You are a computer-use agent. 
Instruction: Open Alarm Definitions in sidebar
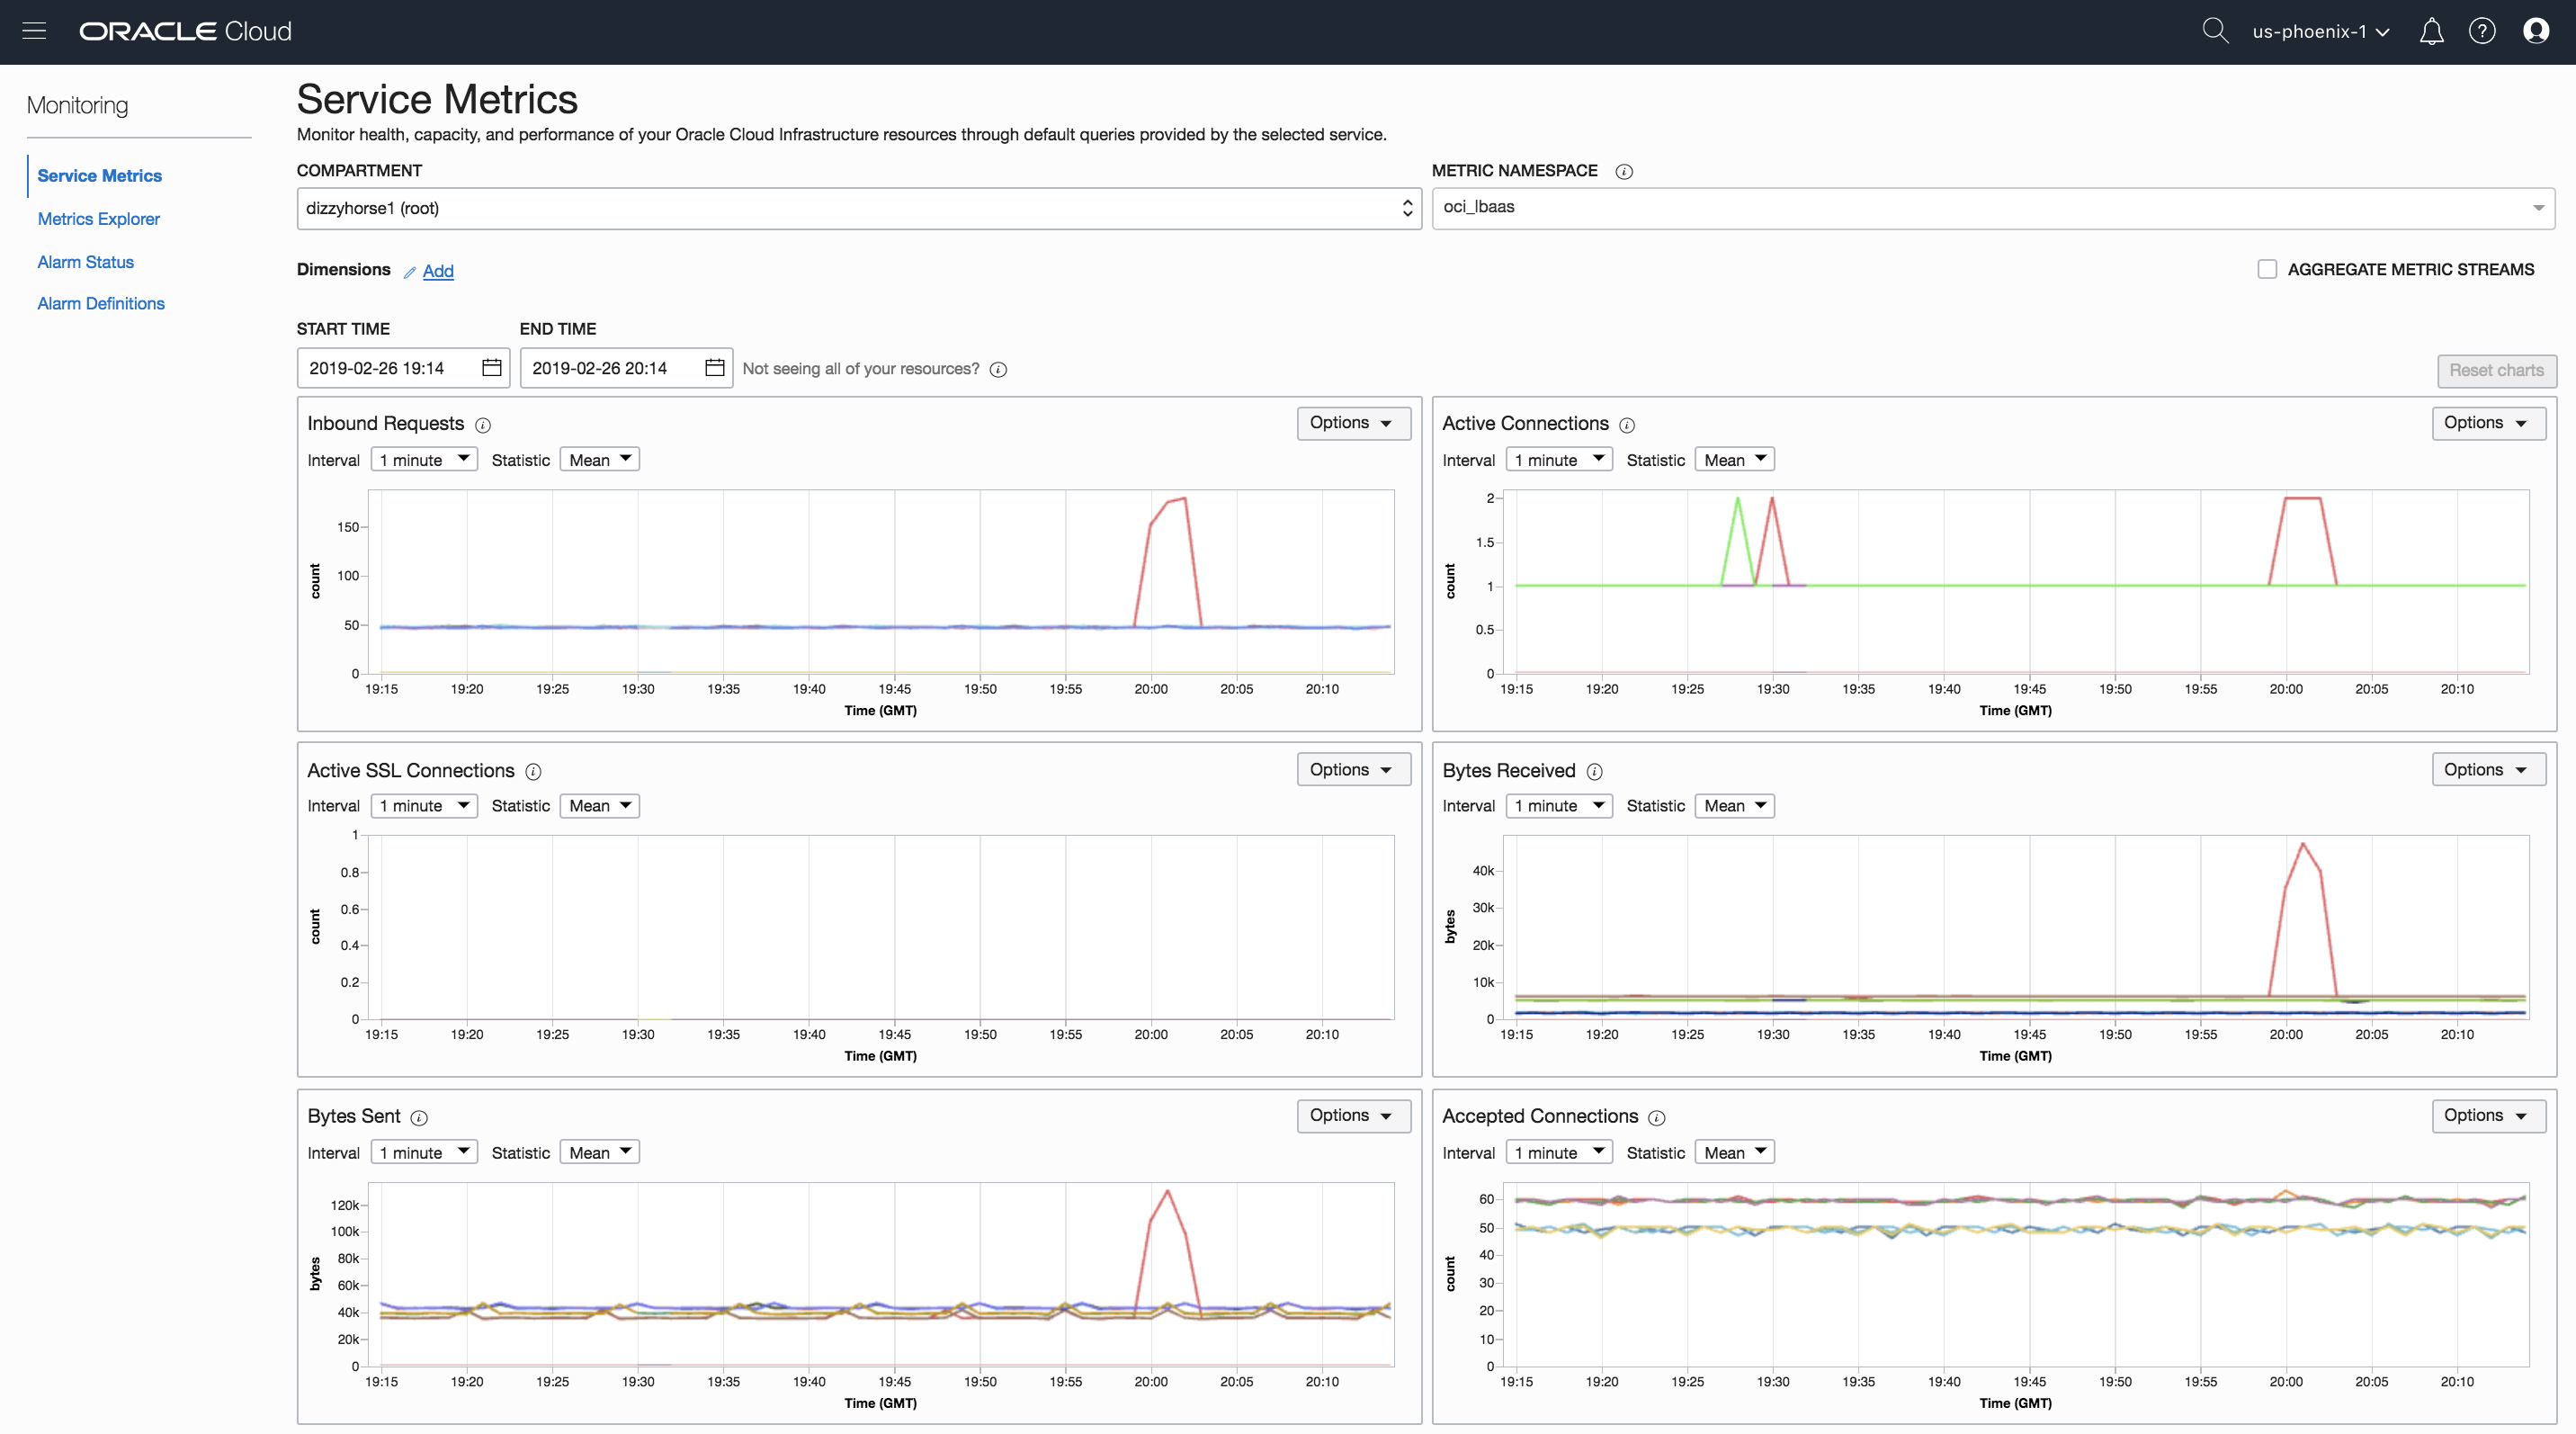(101, 303)
